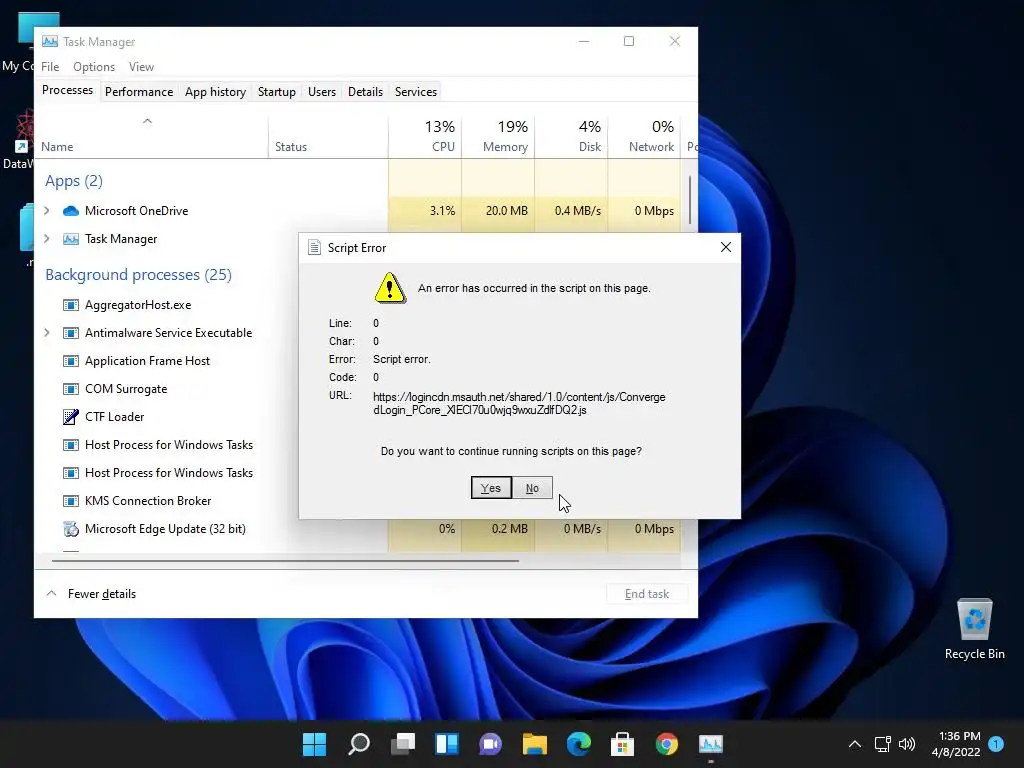
Task: Switch to the Services tab
Action: coord(416,92)
